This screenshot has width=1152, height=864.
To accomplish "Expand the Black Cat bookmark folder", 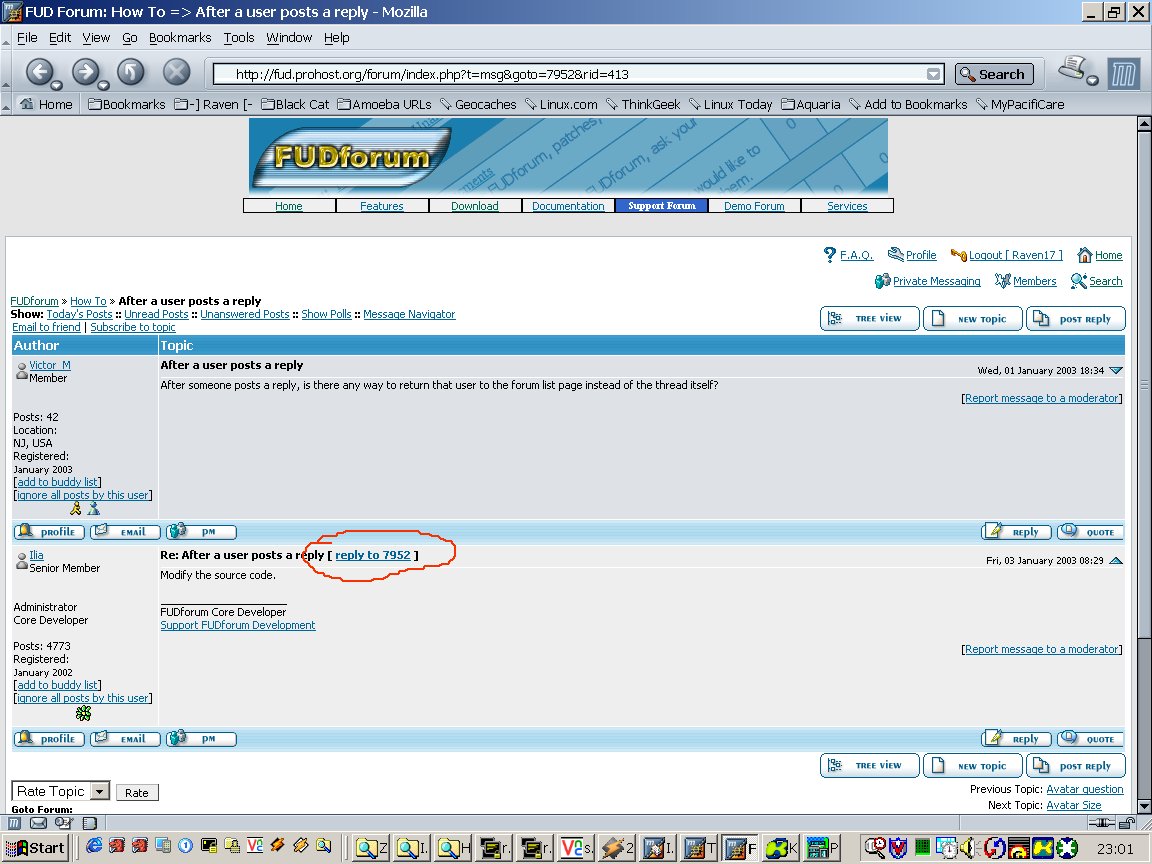I will [295, 104].
